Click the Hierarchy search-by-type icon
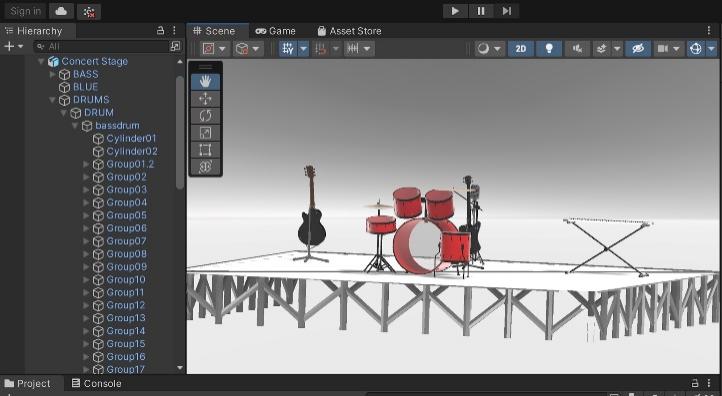The image size is (722, 396). 175,46
